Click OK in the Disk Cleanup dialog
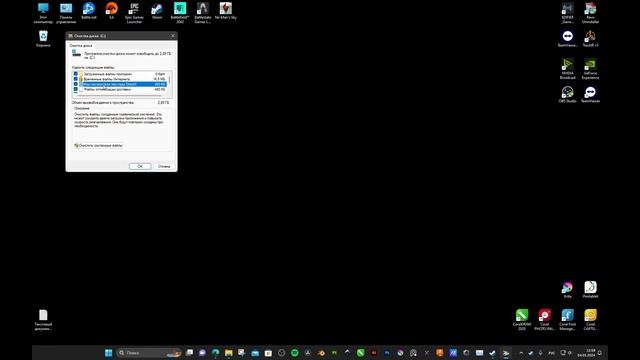This screenshot has height=360, width=640. [x=140, y=166]
